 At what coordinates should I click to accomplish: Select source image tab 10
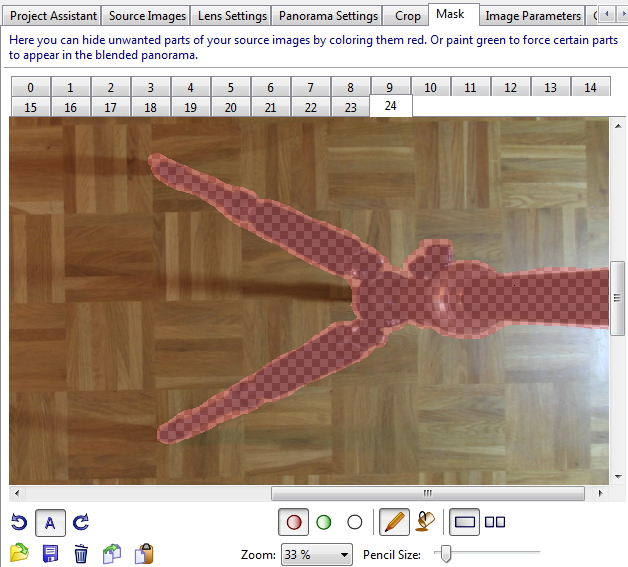pos(430,88)
